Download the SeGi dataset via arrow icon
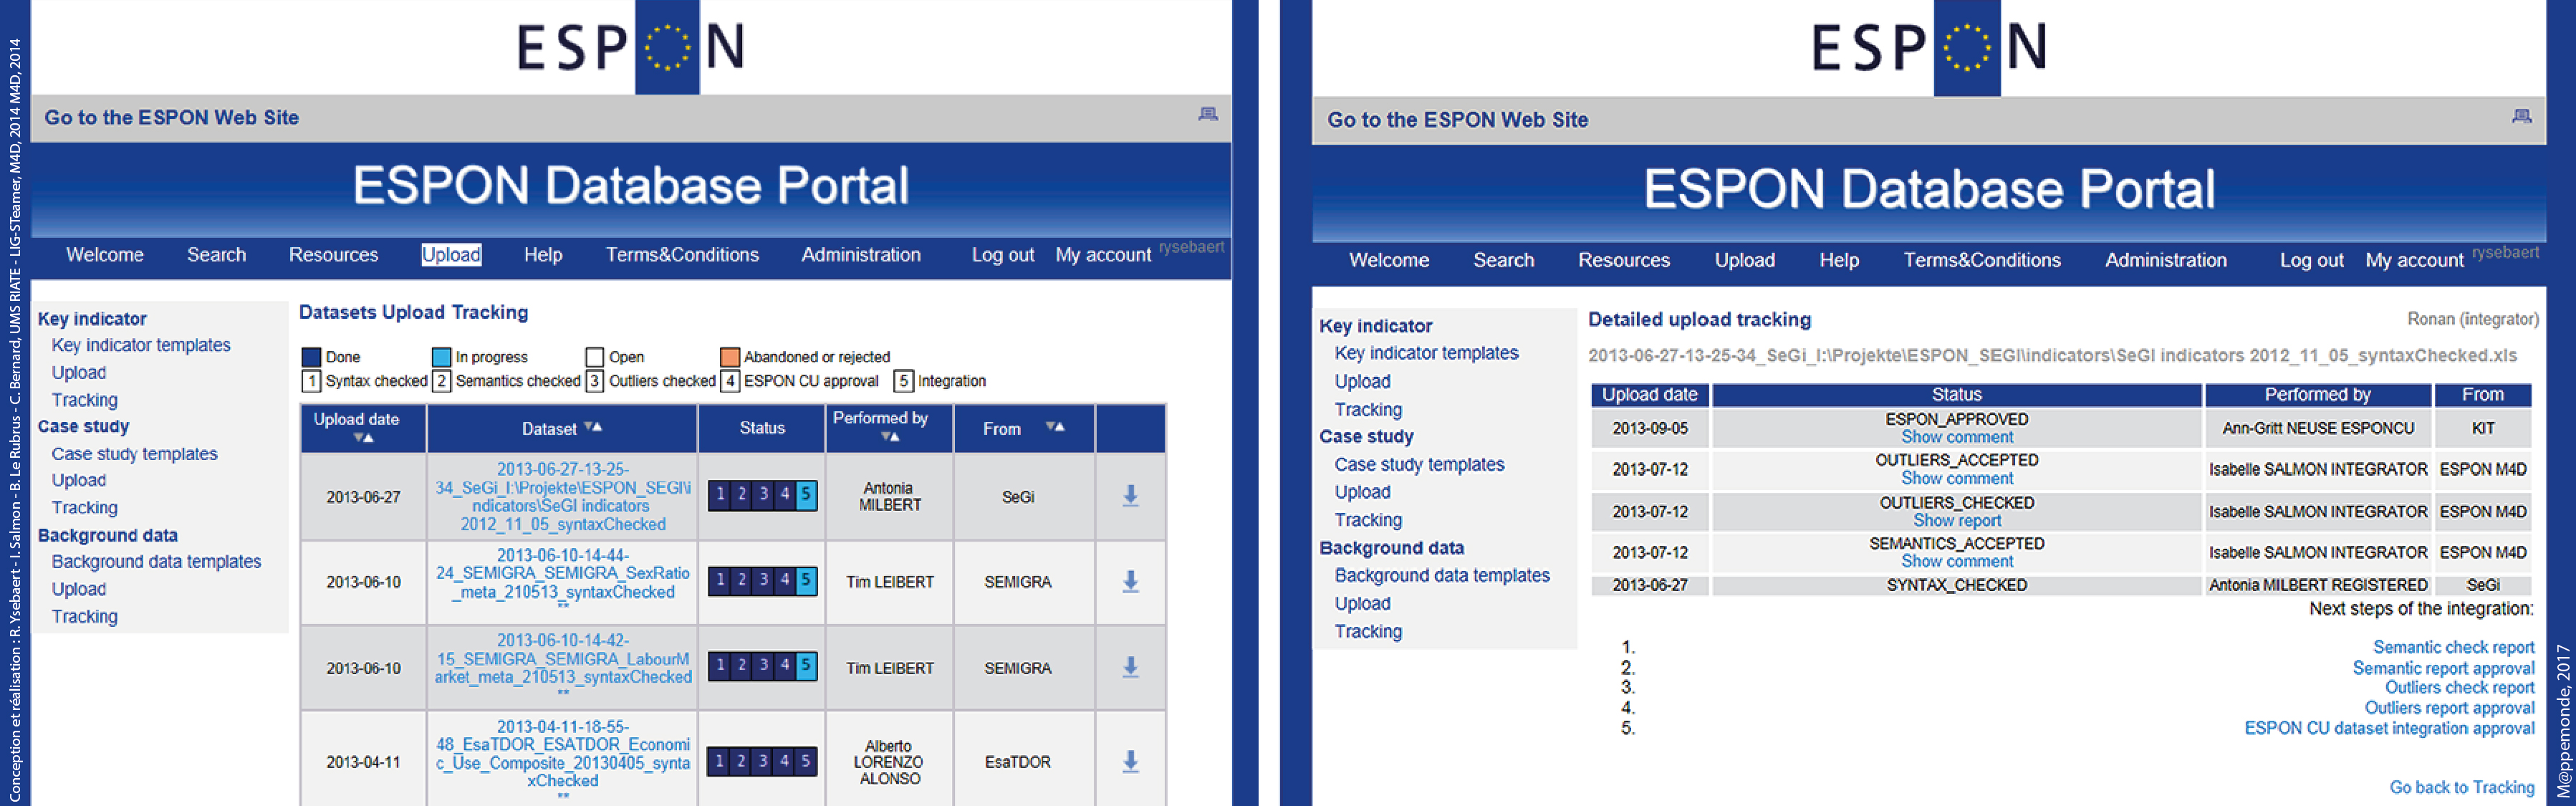 [1130, 495]
